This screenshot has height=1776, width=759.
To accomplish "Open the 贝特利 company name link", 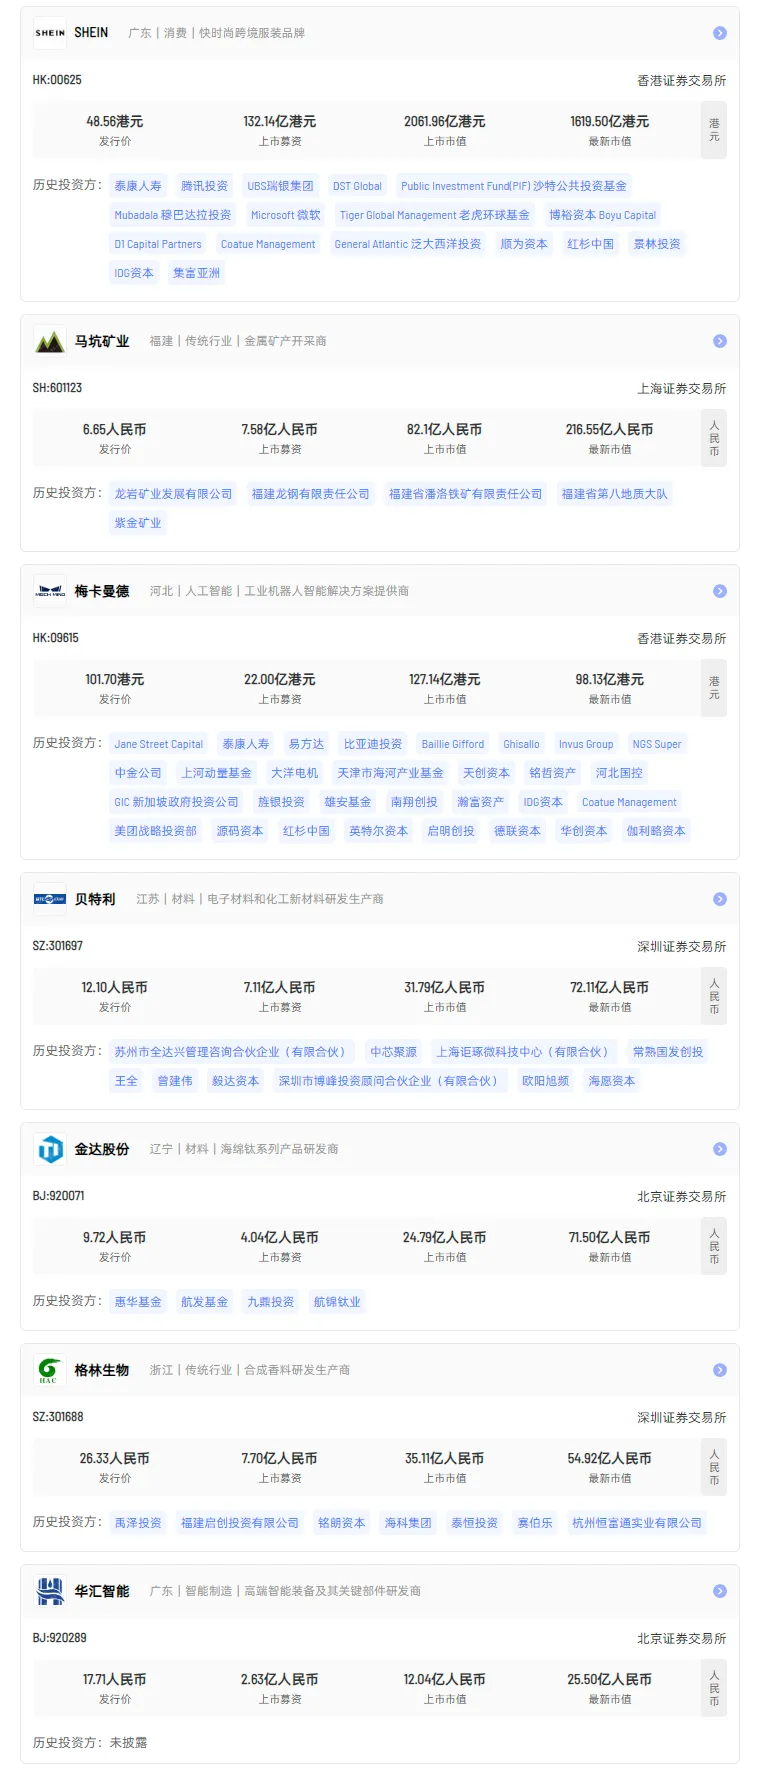I will tap(95, 899).
